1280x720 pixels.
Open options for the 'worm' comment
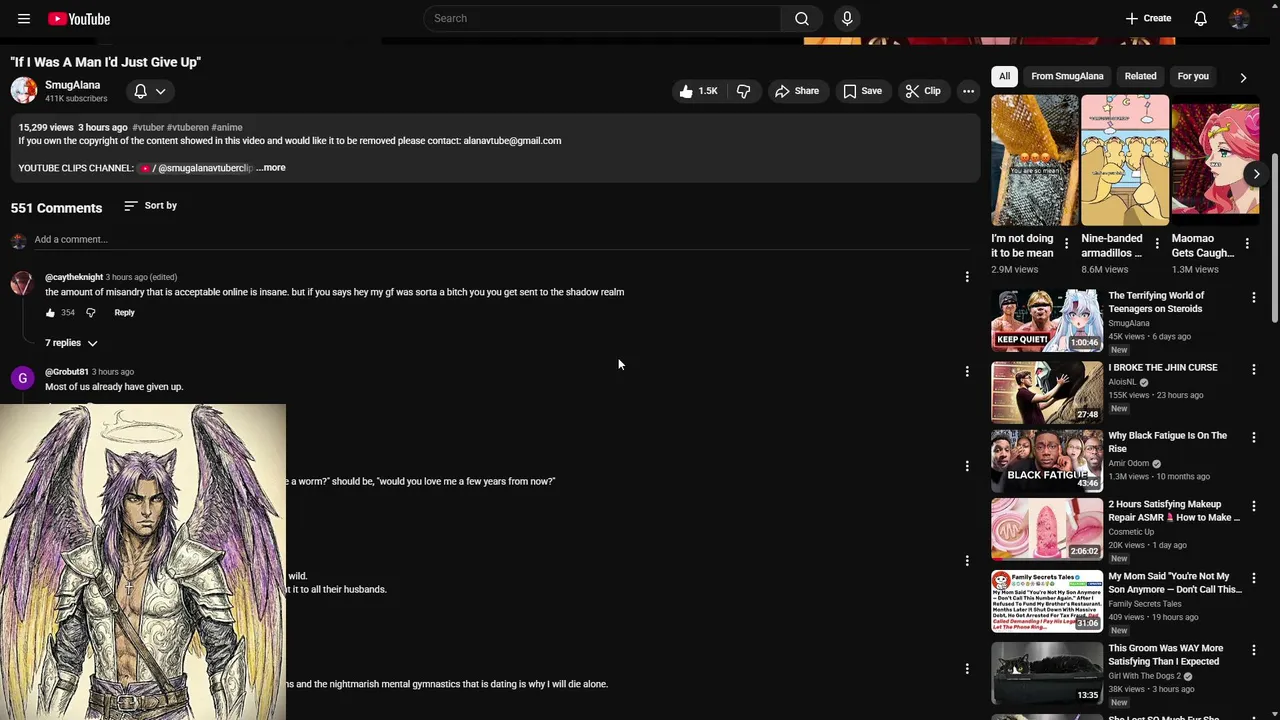click(966, 466)
